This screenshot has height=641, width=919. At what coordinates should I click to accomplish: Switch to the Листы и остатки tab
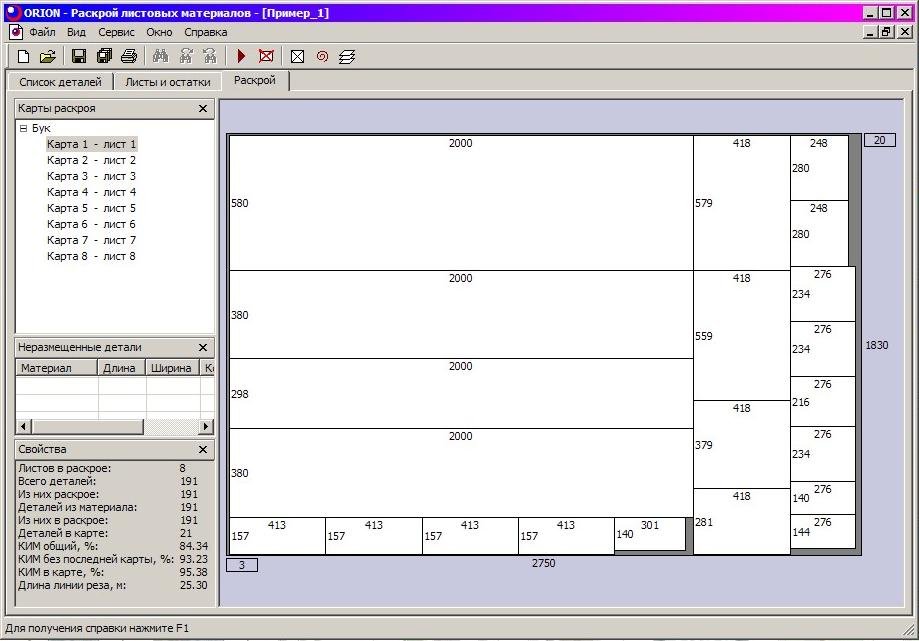(168, 82)
